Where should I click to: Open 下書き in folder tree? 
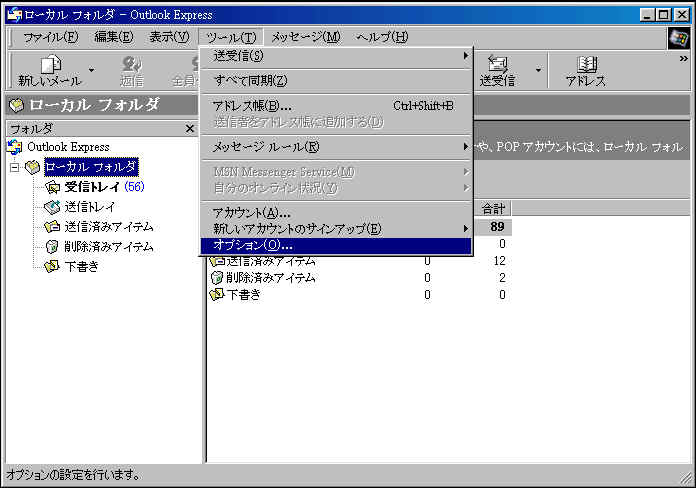(82, 267)
